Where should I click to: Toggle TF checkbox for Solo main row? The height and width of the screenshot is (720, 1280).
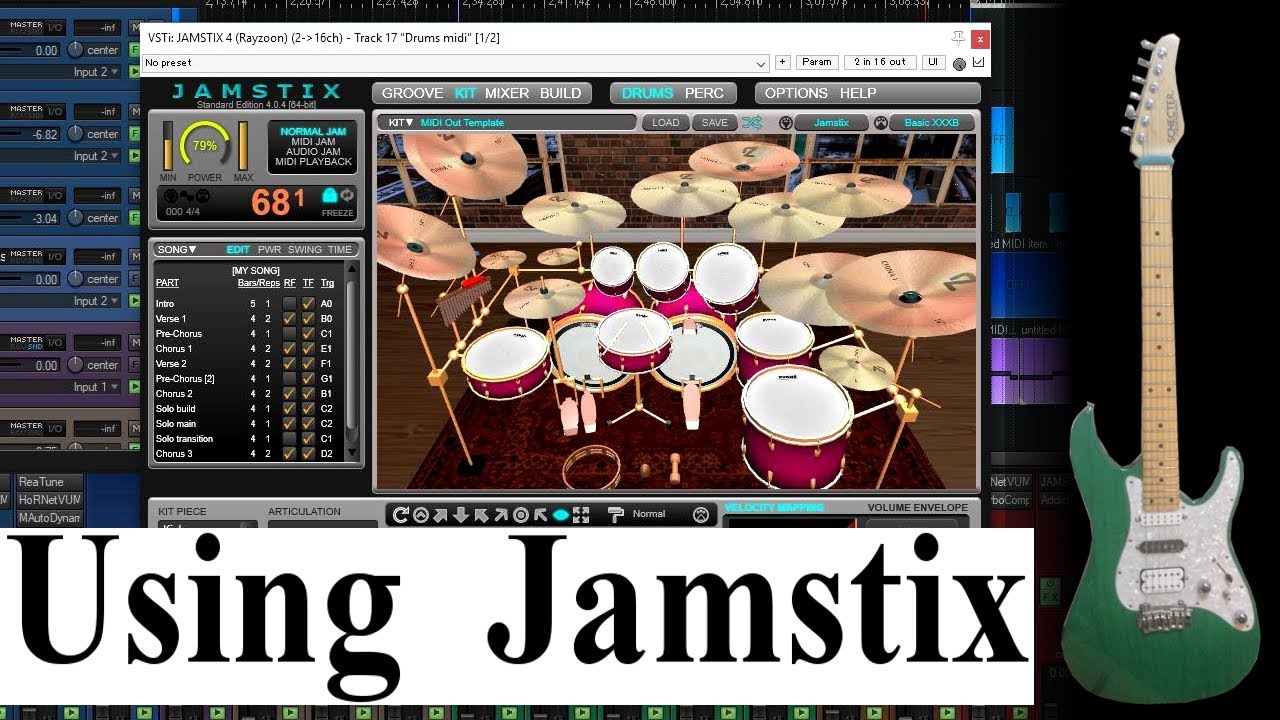tap(308, 423)
